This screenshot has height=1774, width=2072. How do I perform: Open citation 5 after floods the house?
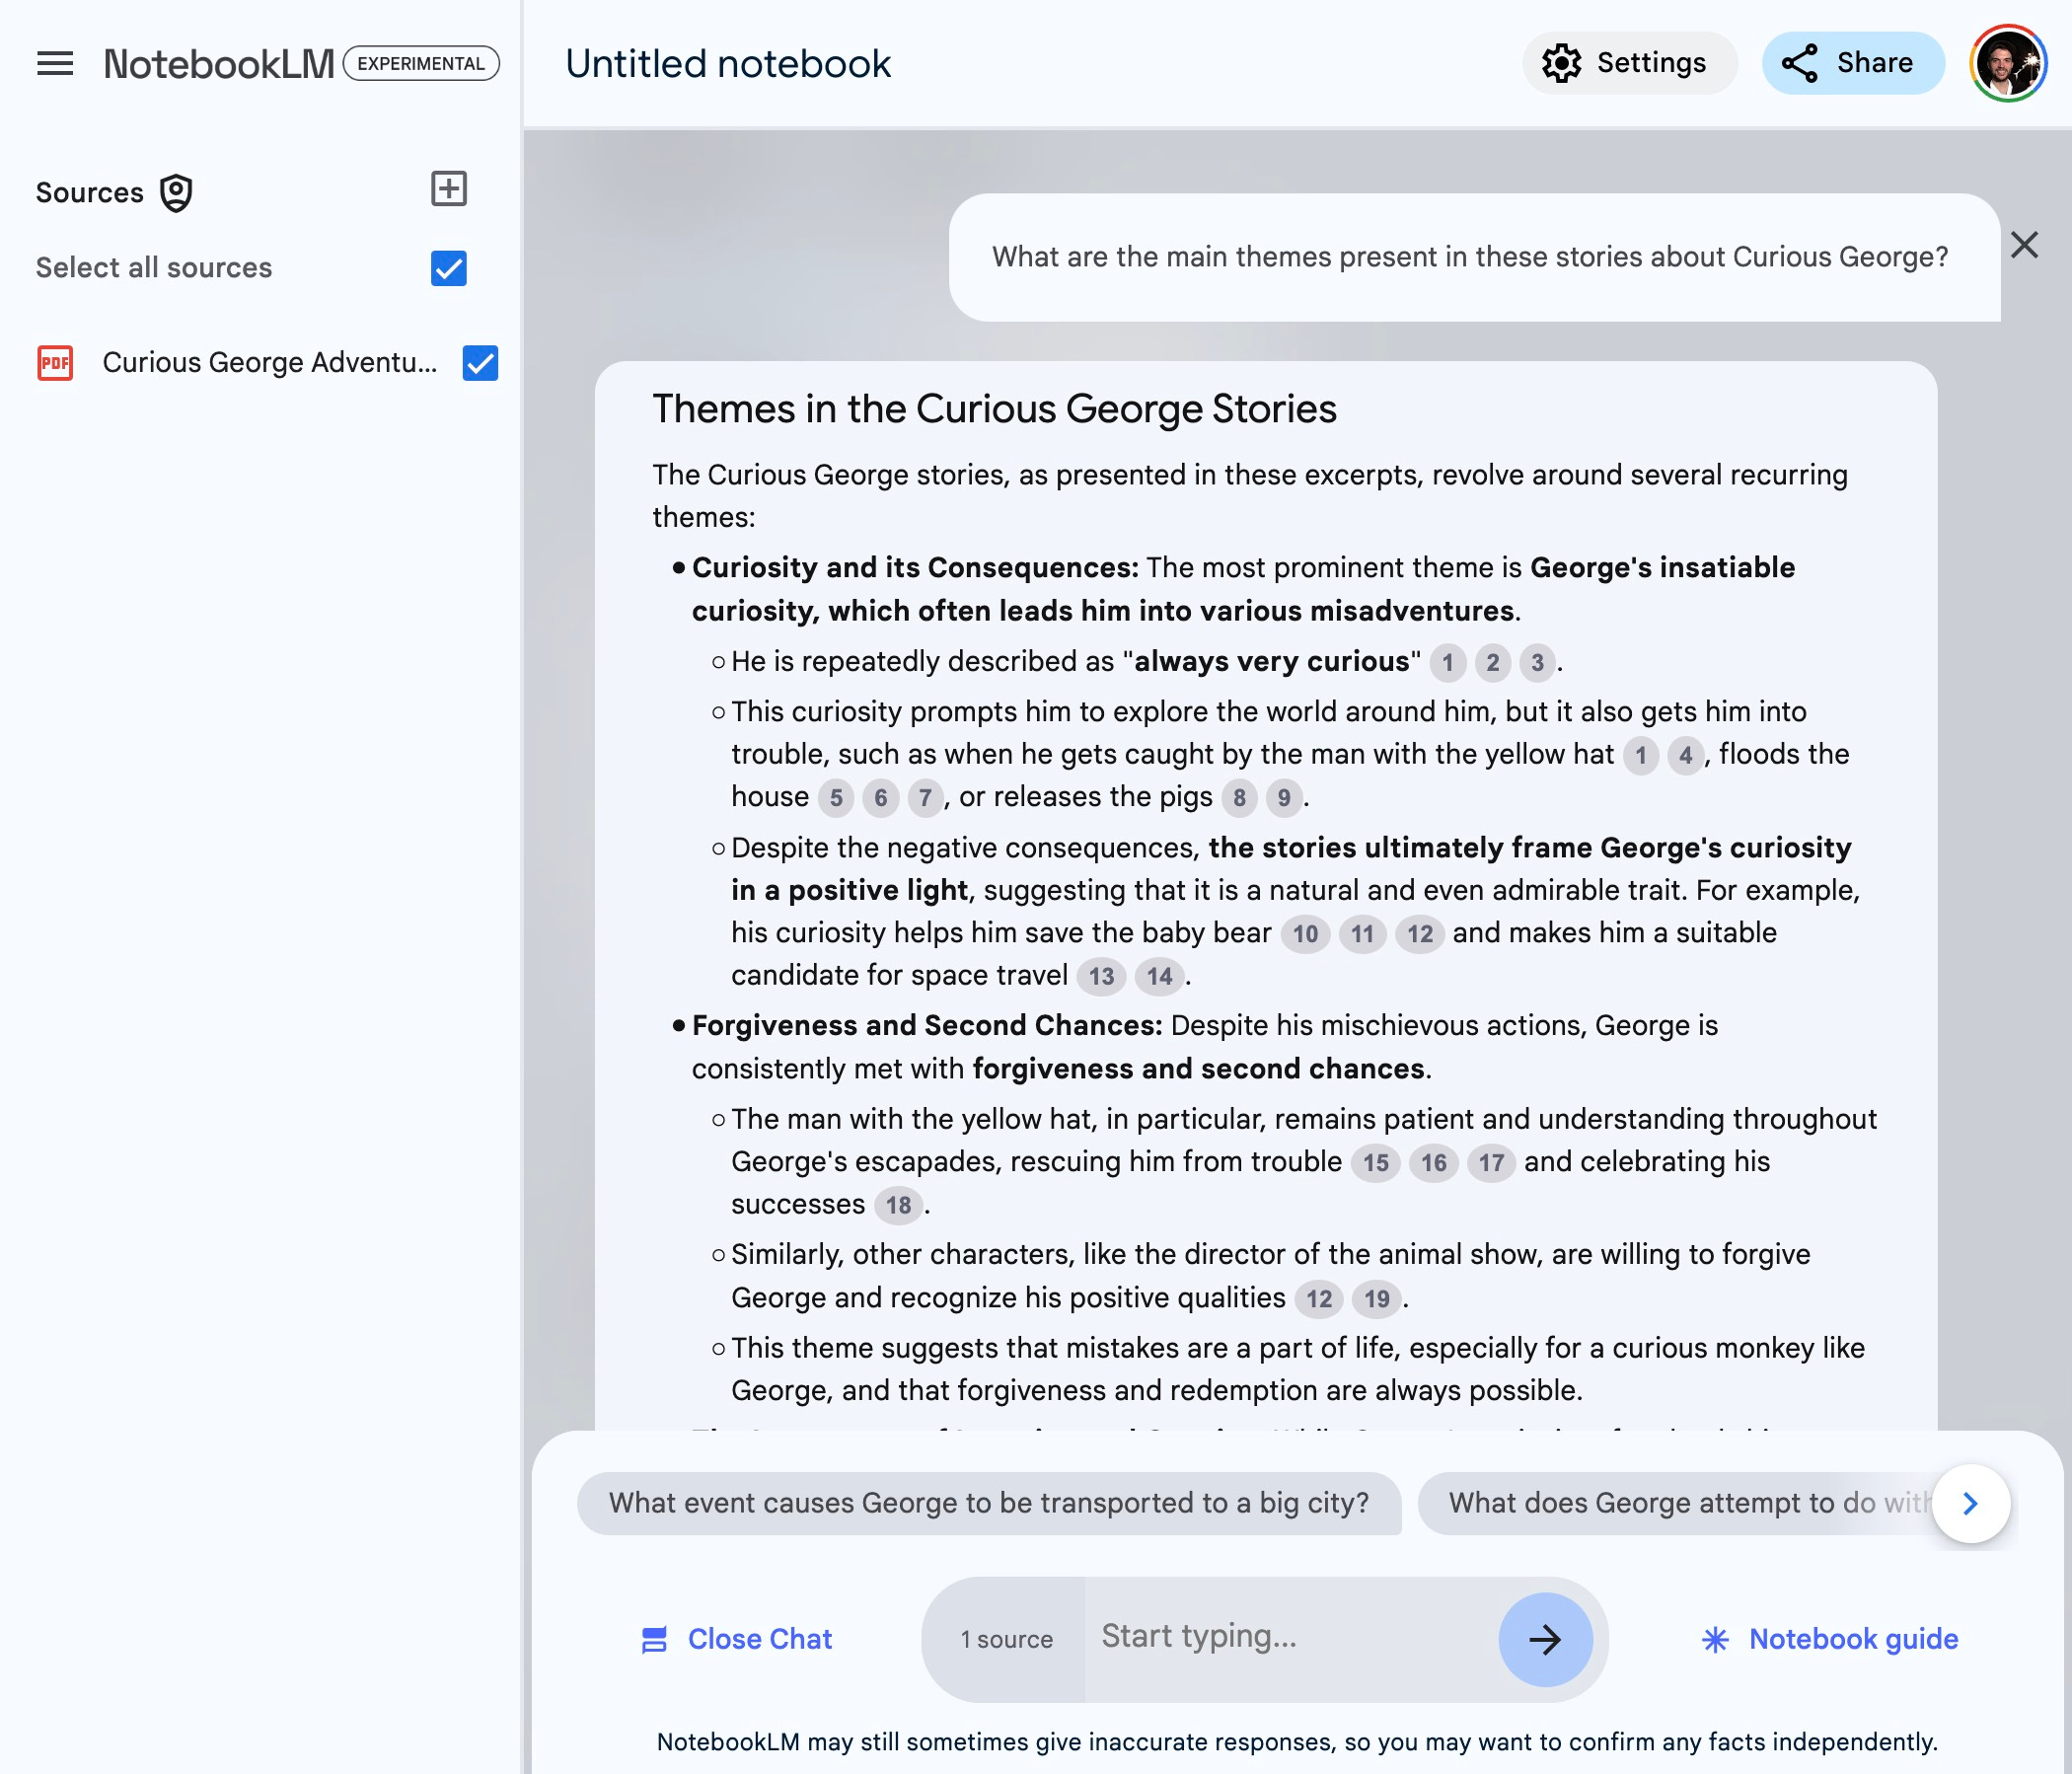tap(836, 798)
